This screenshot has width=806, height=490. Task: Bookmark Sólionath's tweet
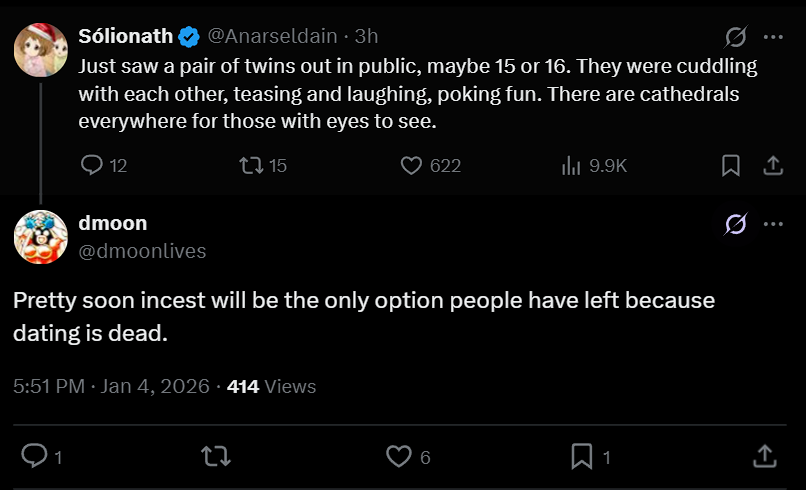tap(731, 165)
